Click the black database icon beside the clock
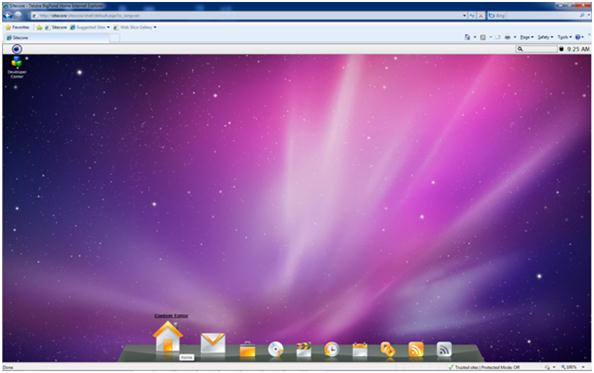The height and width of the screenshot is (373, 594). pyautogui.click(x=561, y=49)
